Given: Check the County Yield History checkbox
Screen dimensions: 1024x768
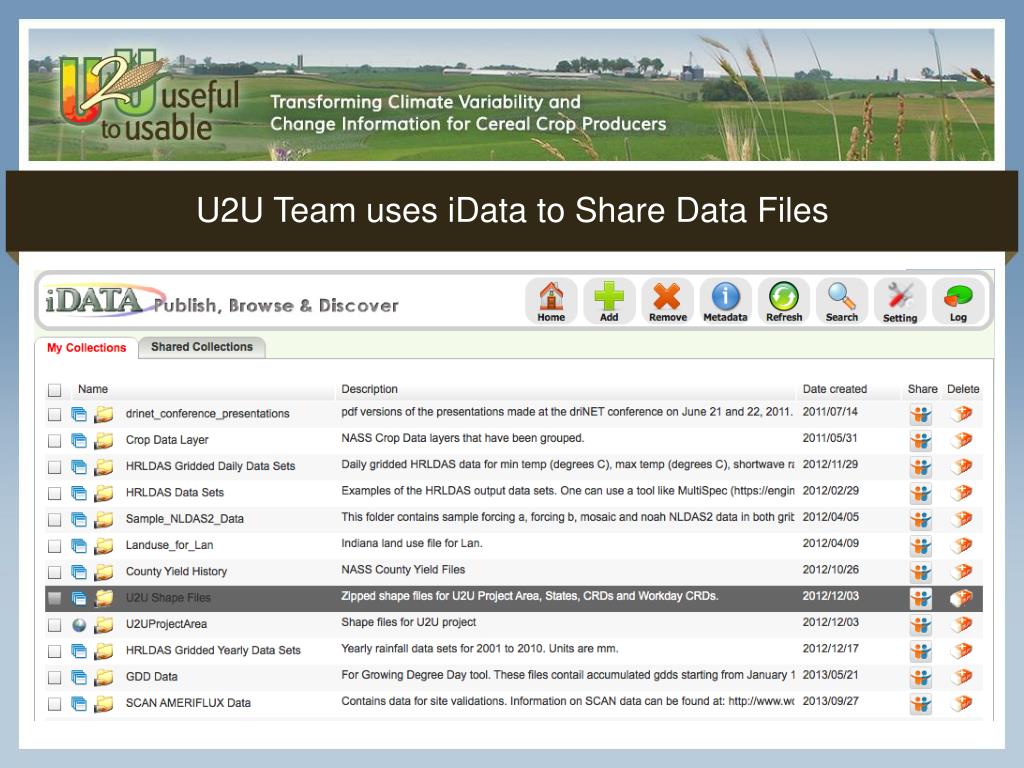Looking at the screenshot, I should coord(54,571).
